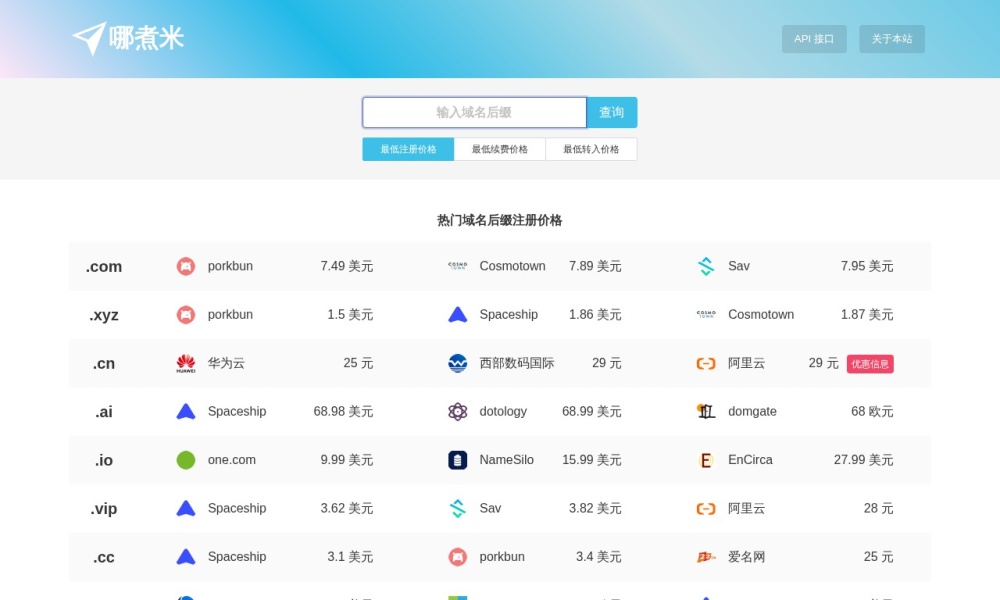Click the red 优惠信息 badge

tap(870, 364)
